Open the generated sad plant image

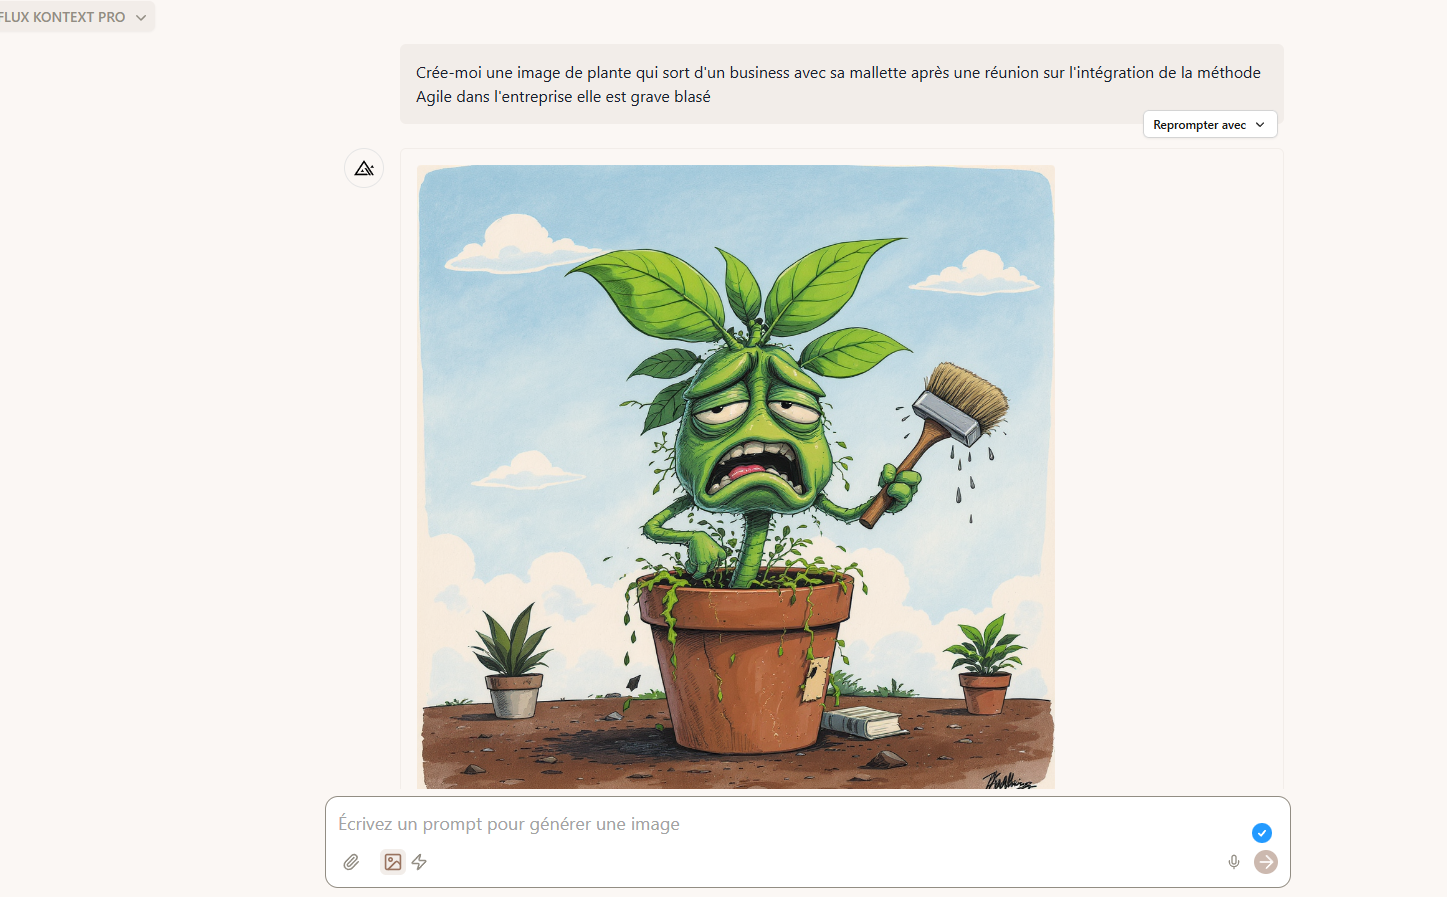[736, 477]
